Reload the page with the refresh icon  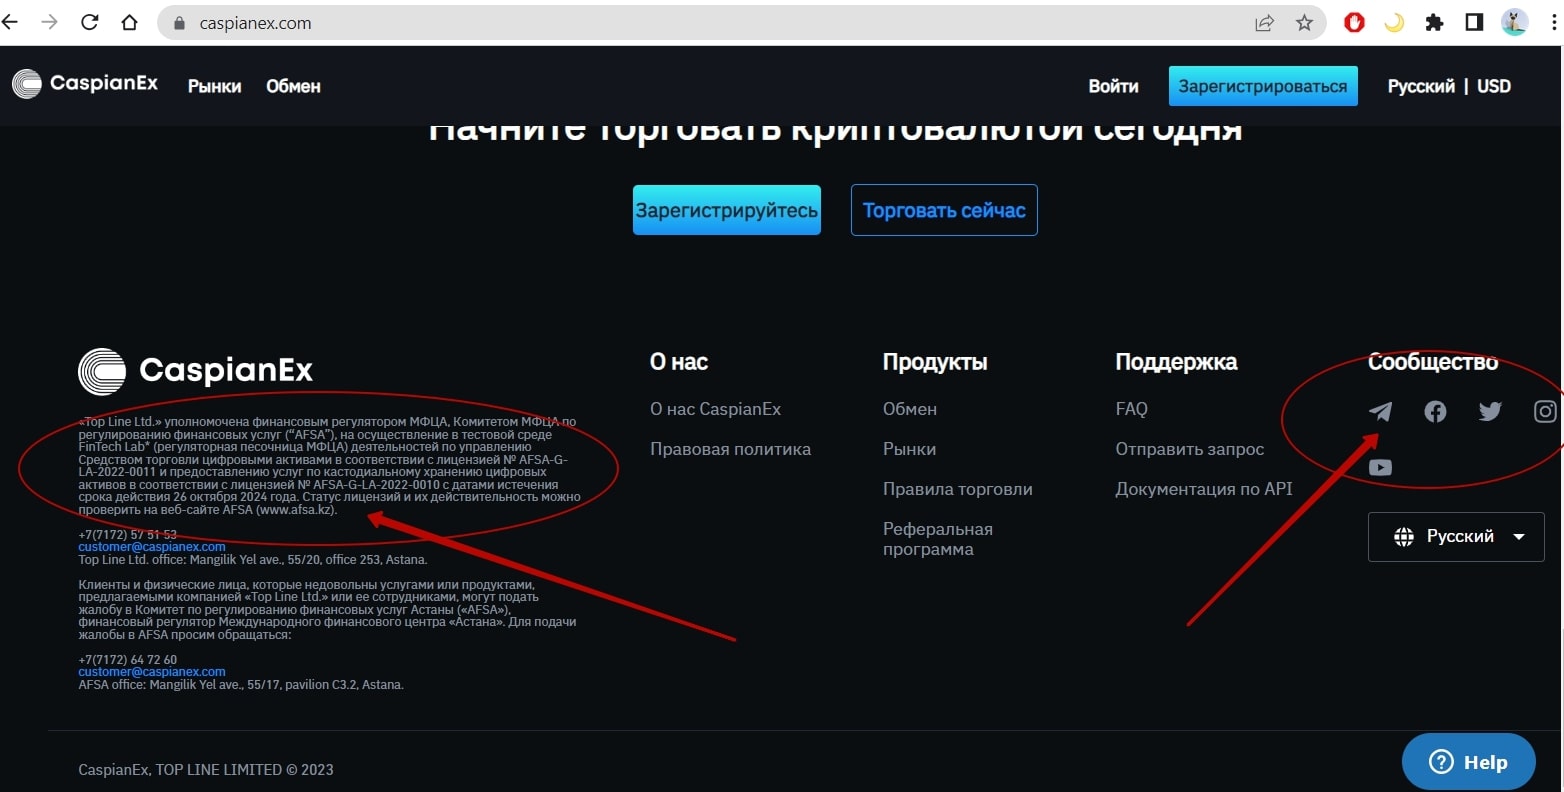(90, 22)
